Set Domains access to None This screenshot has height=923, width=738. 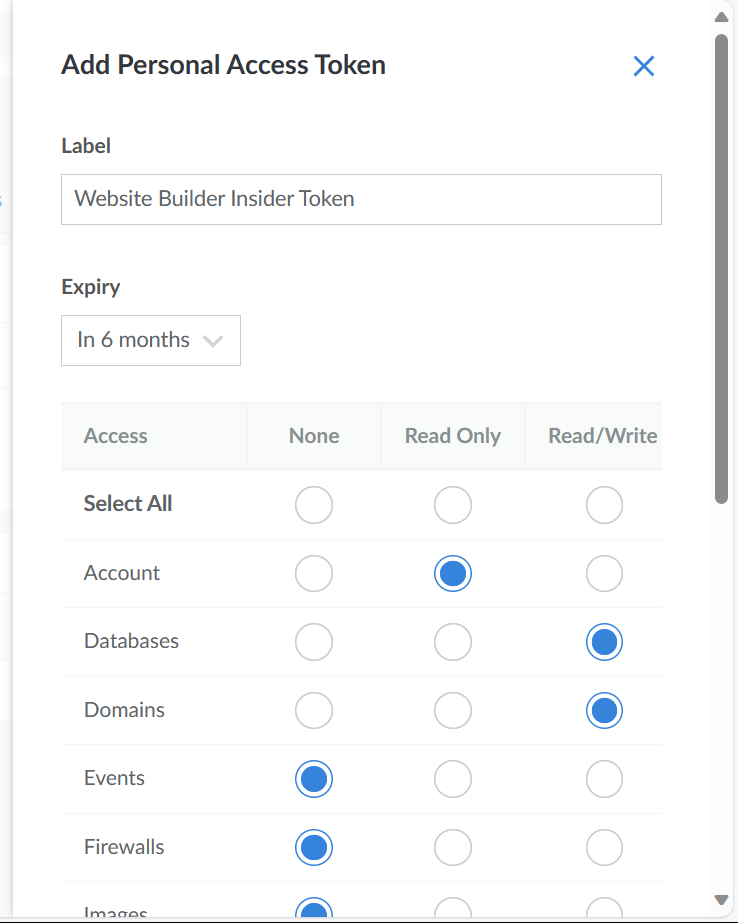[314, 711]
